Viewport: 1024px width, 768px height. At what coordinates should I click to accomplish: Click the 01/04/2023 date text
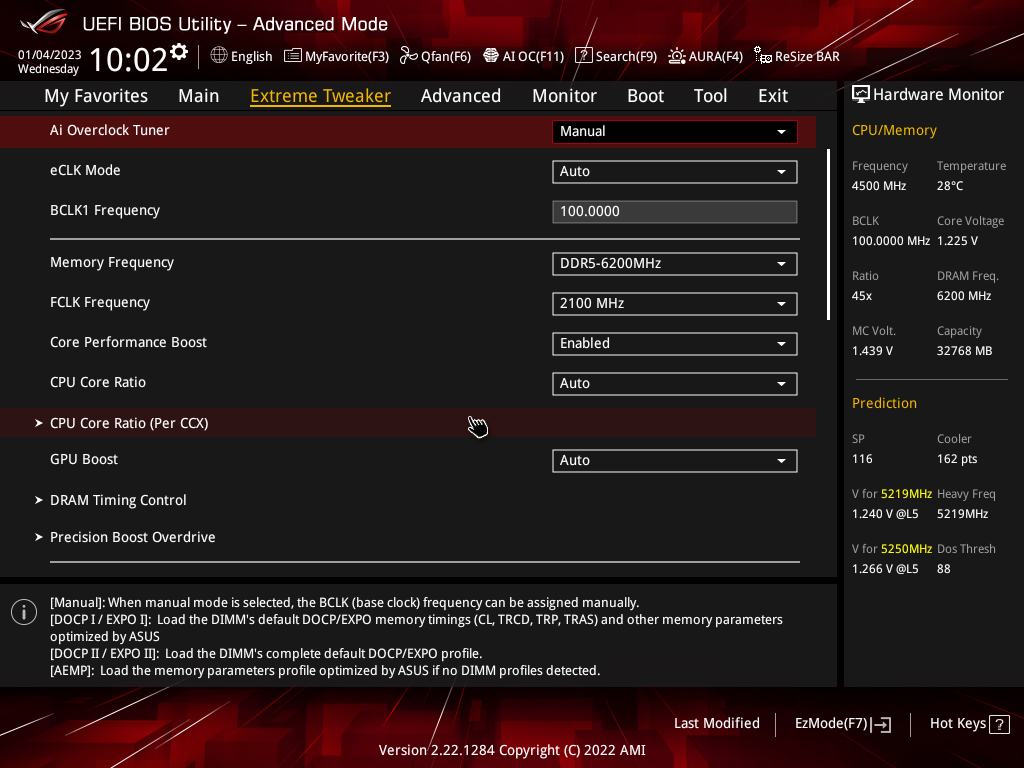point(50,55)
